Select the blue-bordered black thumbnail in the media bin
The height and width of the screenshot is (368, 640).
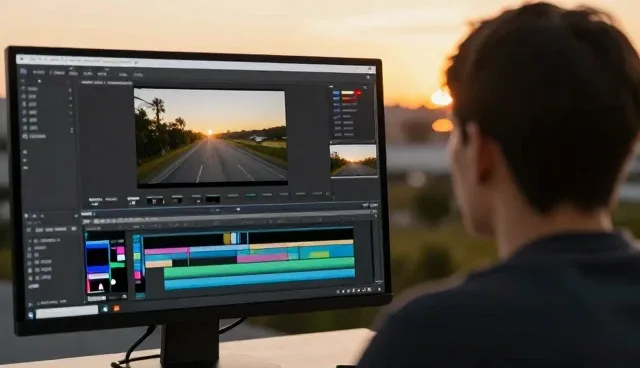97,257
